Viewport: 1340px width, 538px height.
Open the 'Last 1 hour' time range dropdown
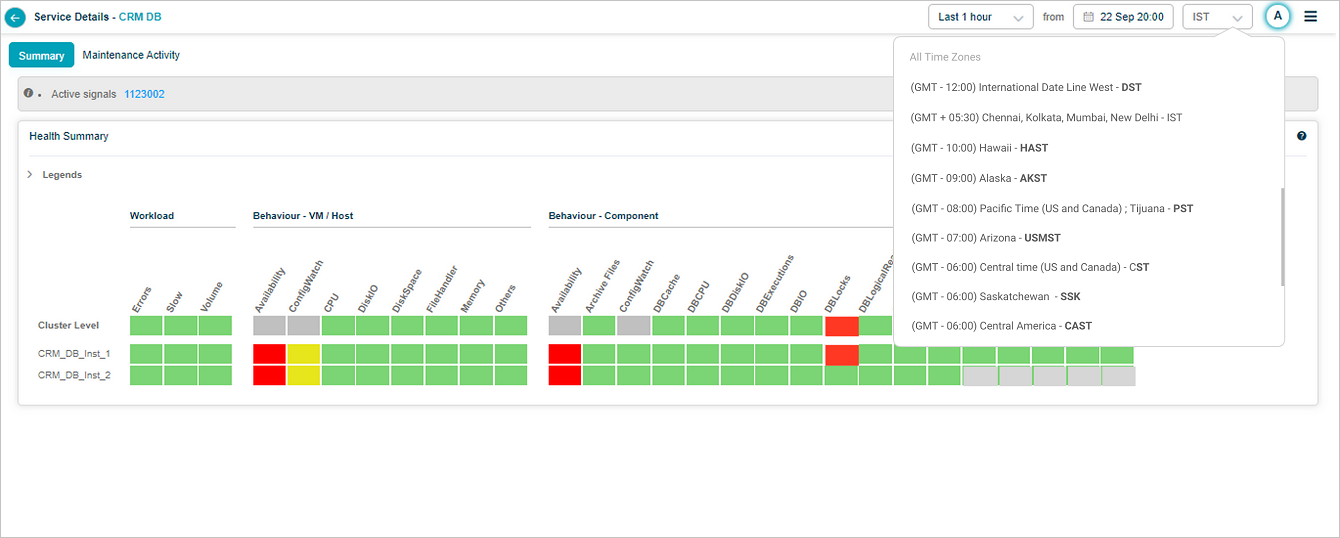tap(979, 17)
